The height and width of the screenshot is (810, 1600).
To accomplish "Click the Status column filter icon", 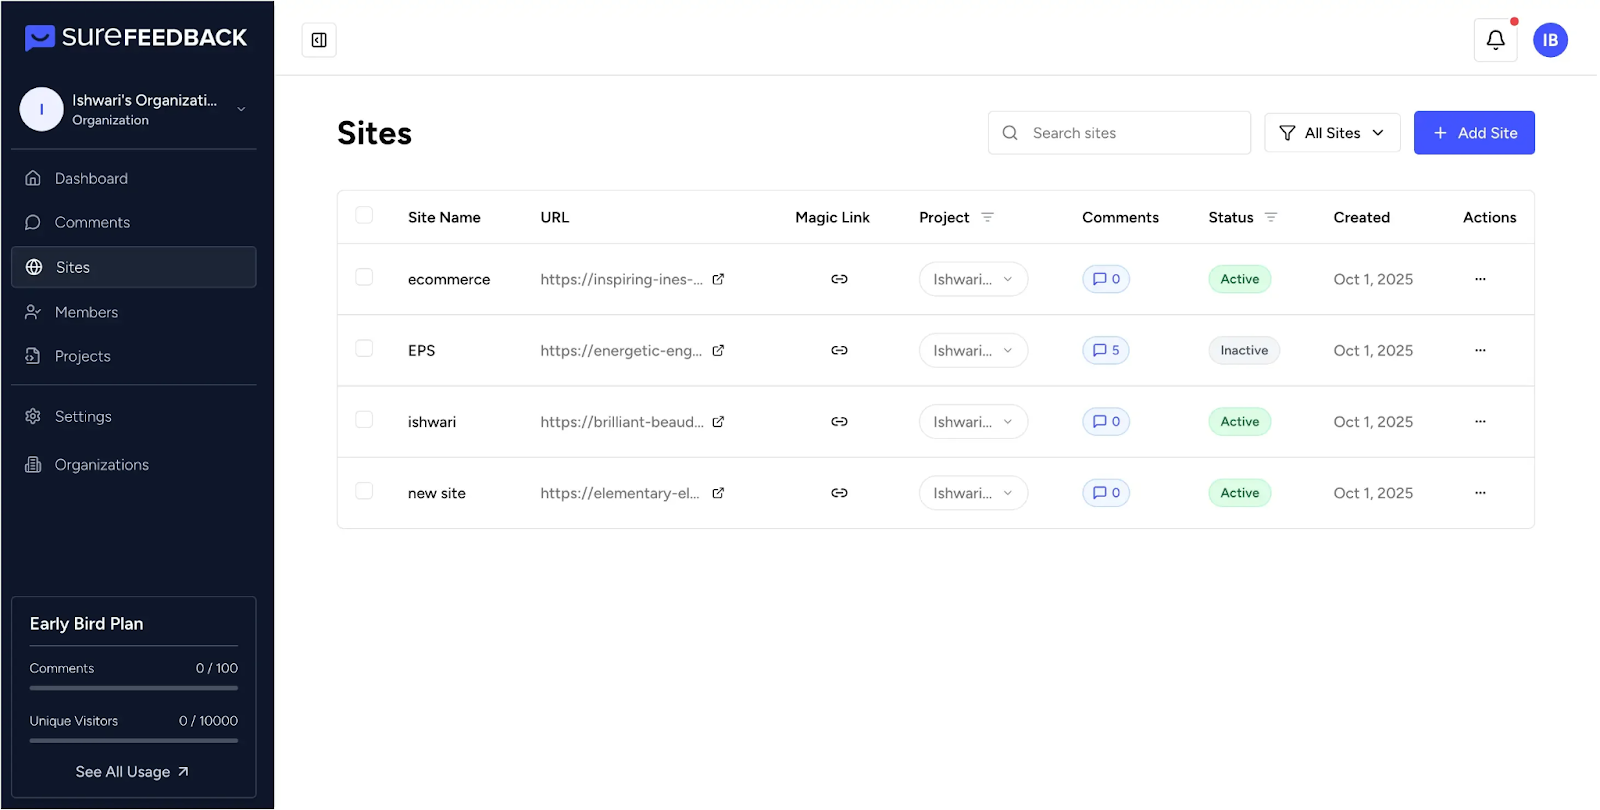I will point(1271,217).
